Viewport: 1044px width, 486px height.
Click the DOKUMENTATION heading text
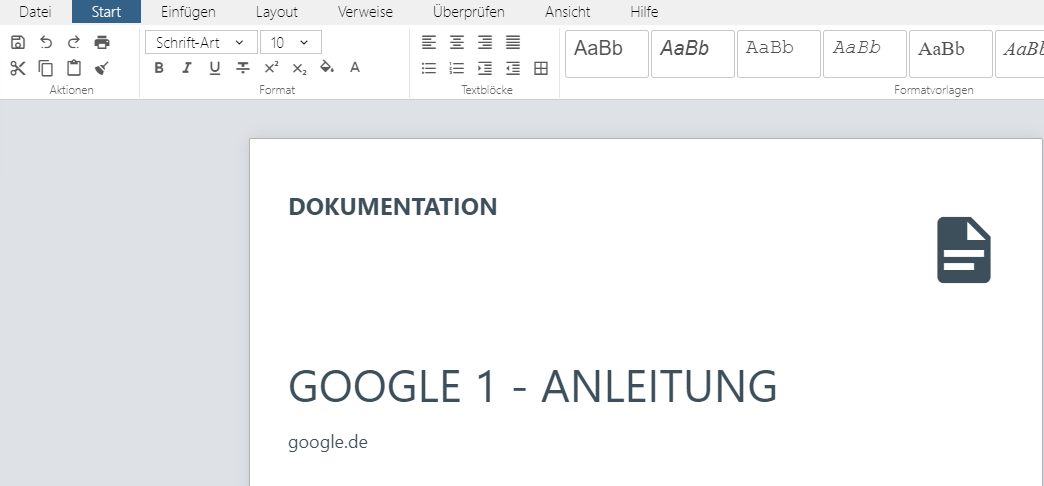(x=393, y=207)
